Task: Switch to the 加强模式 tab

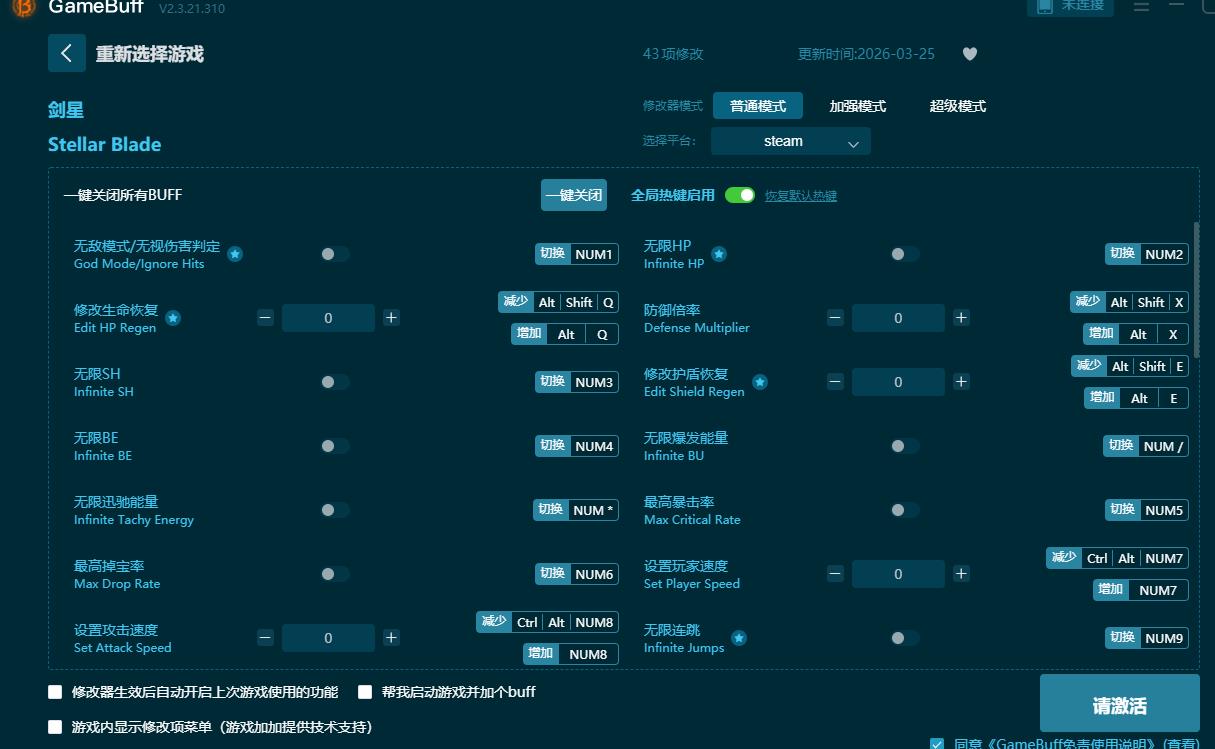Action: pos(856,105)
